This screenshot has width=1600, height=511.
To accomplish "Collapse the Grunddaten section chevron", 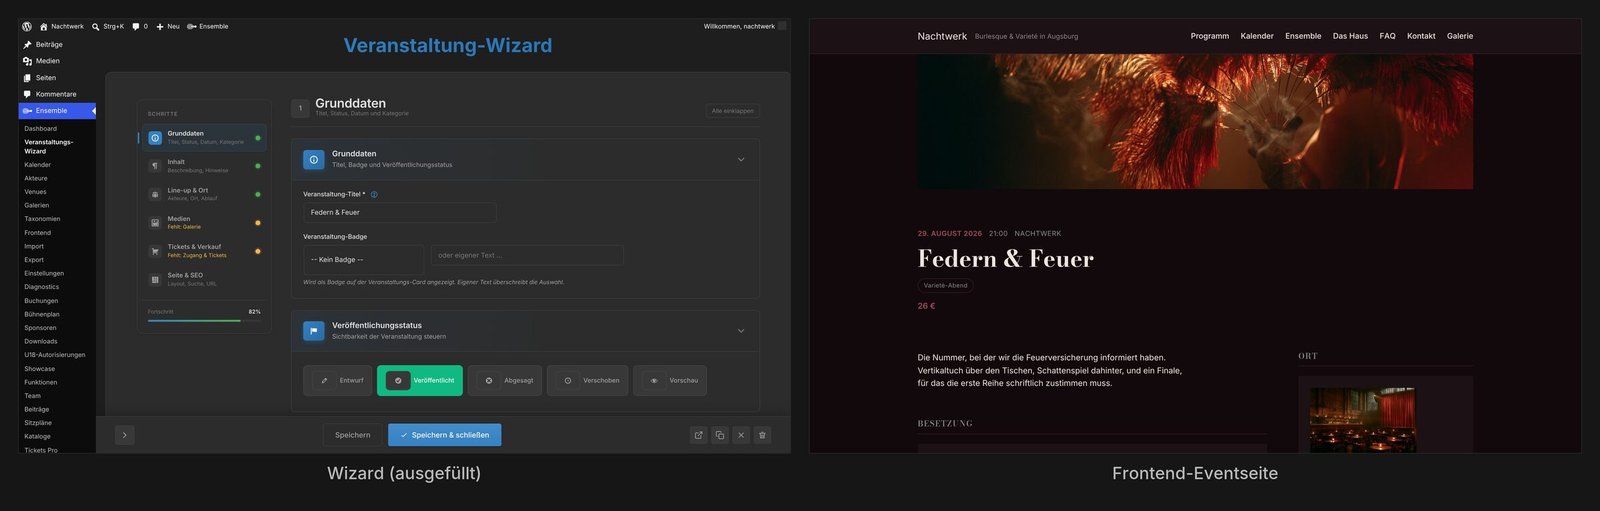I will click(x=741, y=160).
